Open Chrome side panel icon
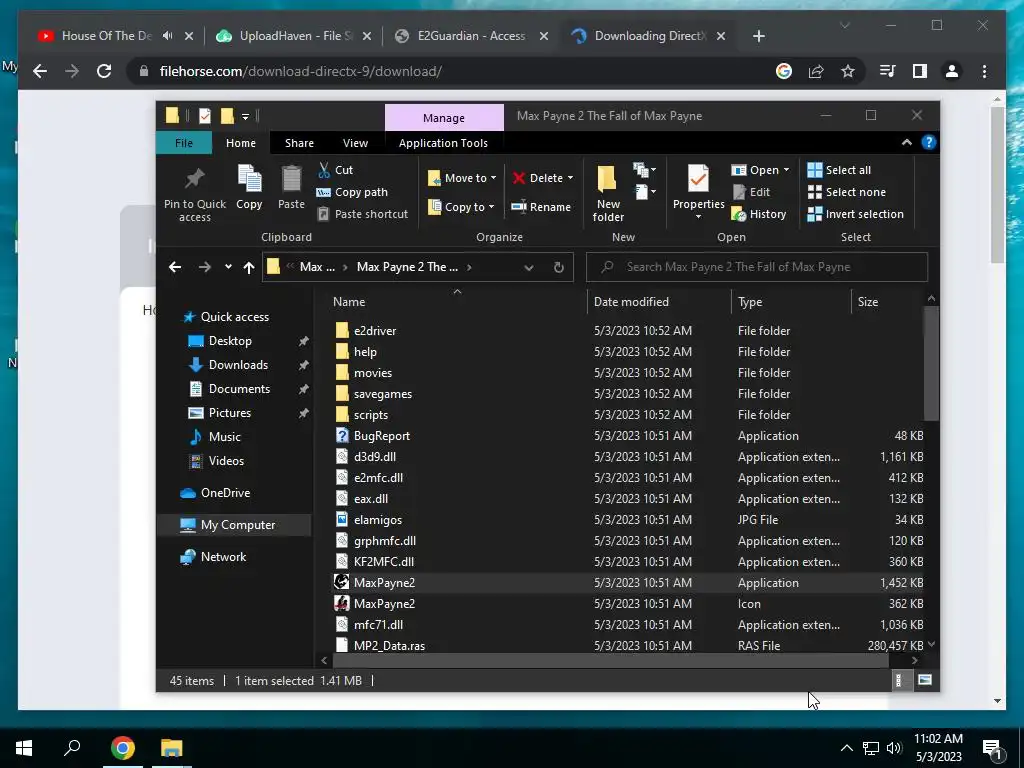The width and height of the screenshot is (1024, 768). [920, 71]
